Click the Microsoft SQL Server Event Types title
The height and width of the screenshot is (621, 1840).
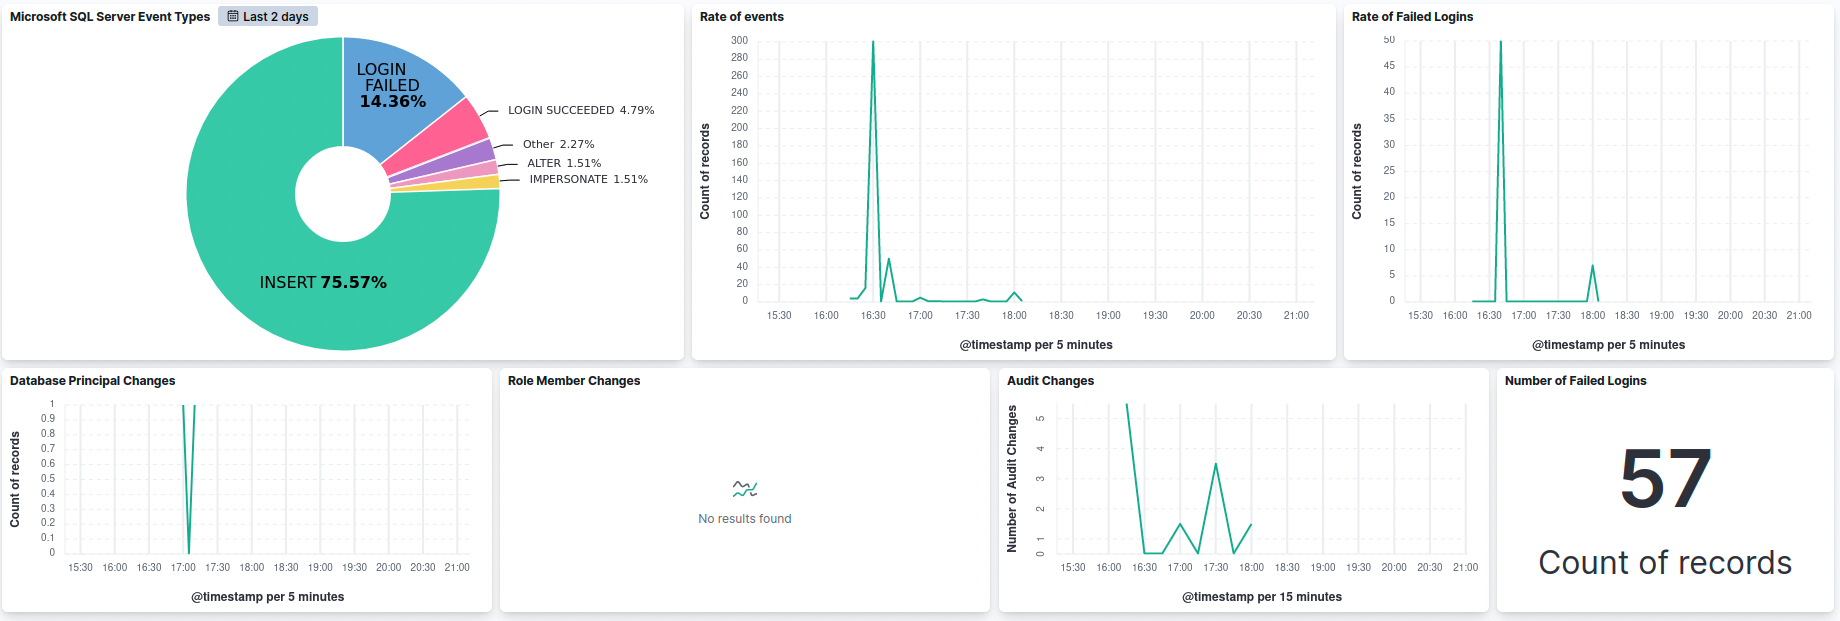[110, 17]
